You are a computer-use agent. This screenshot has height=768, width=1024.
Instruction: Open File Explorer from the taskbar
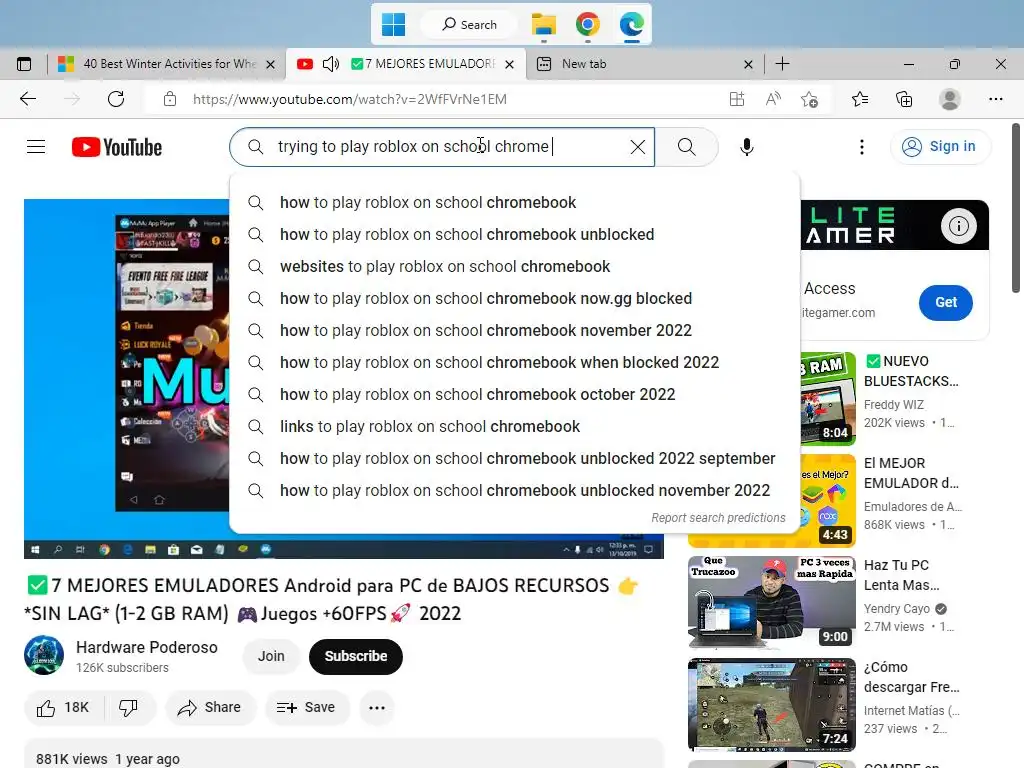[x=543, y=24]
